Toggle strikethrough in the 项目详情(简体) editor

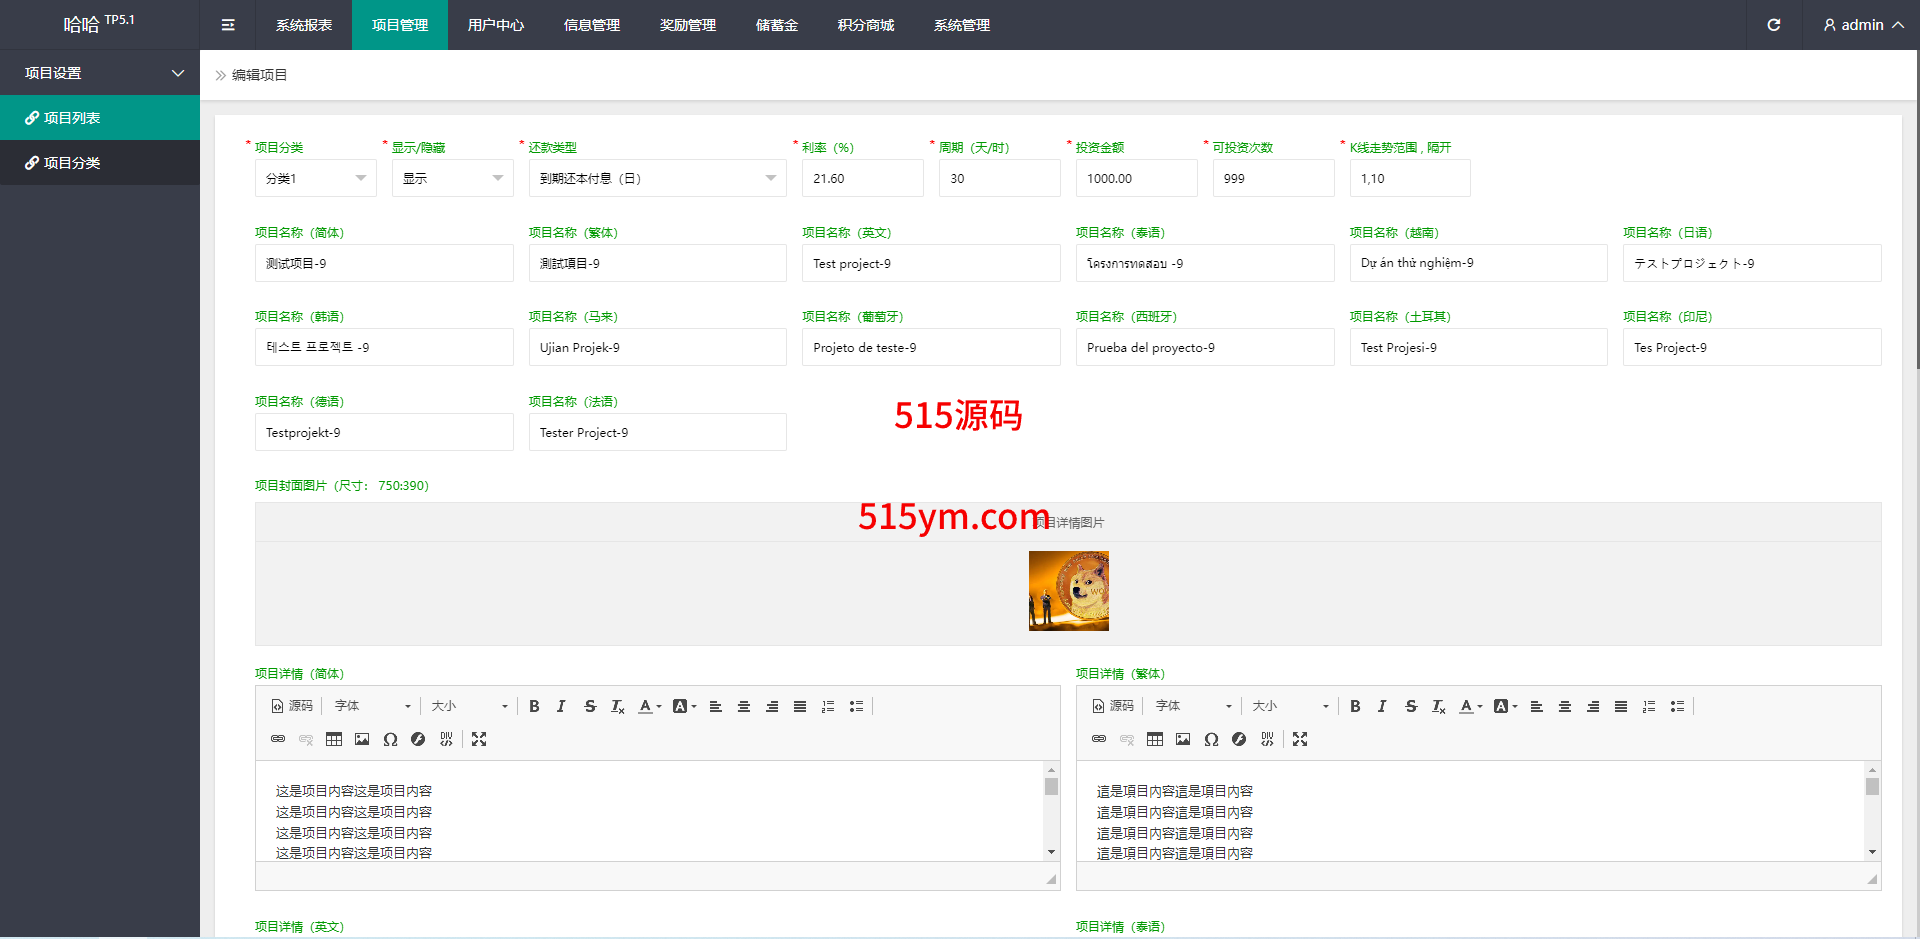(590, 706)
